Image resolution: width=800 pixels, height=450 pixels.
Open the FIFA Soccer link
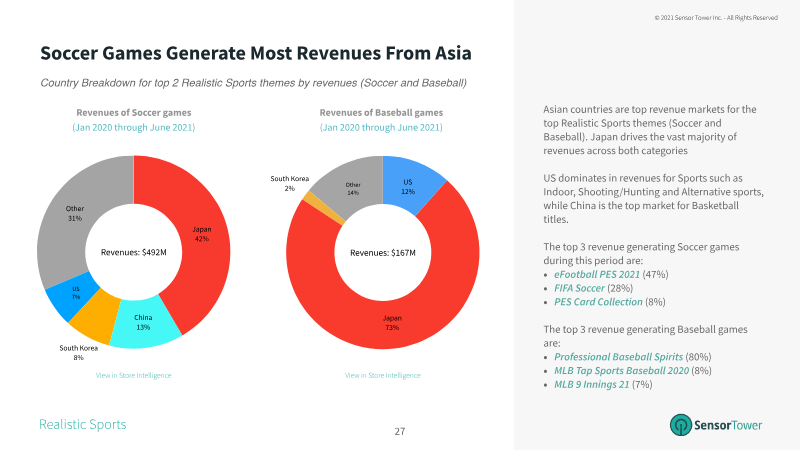(579, 288)
